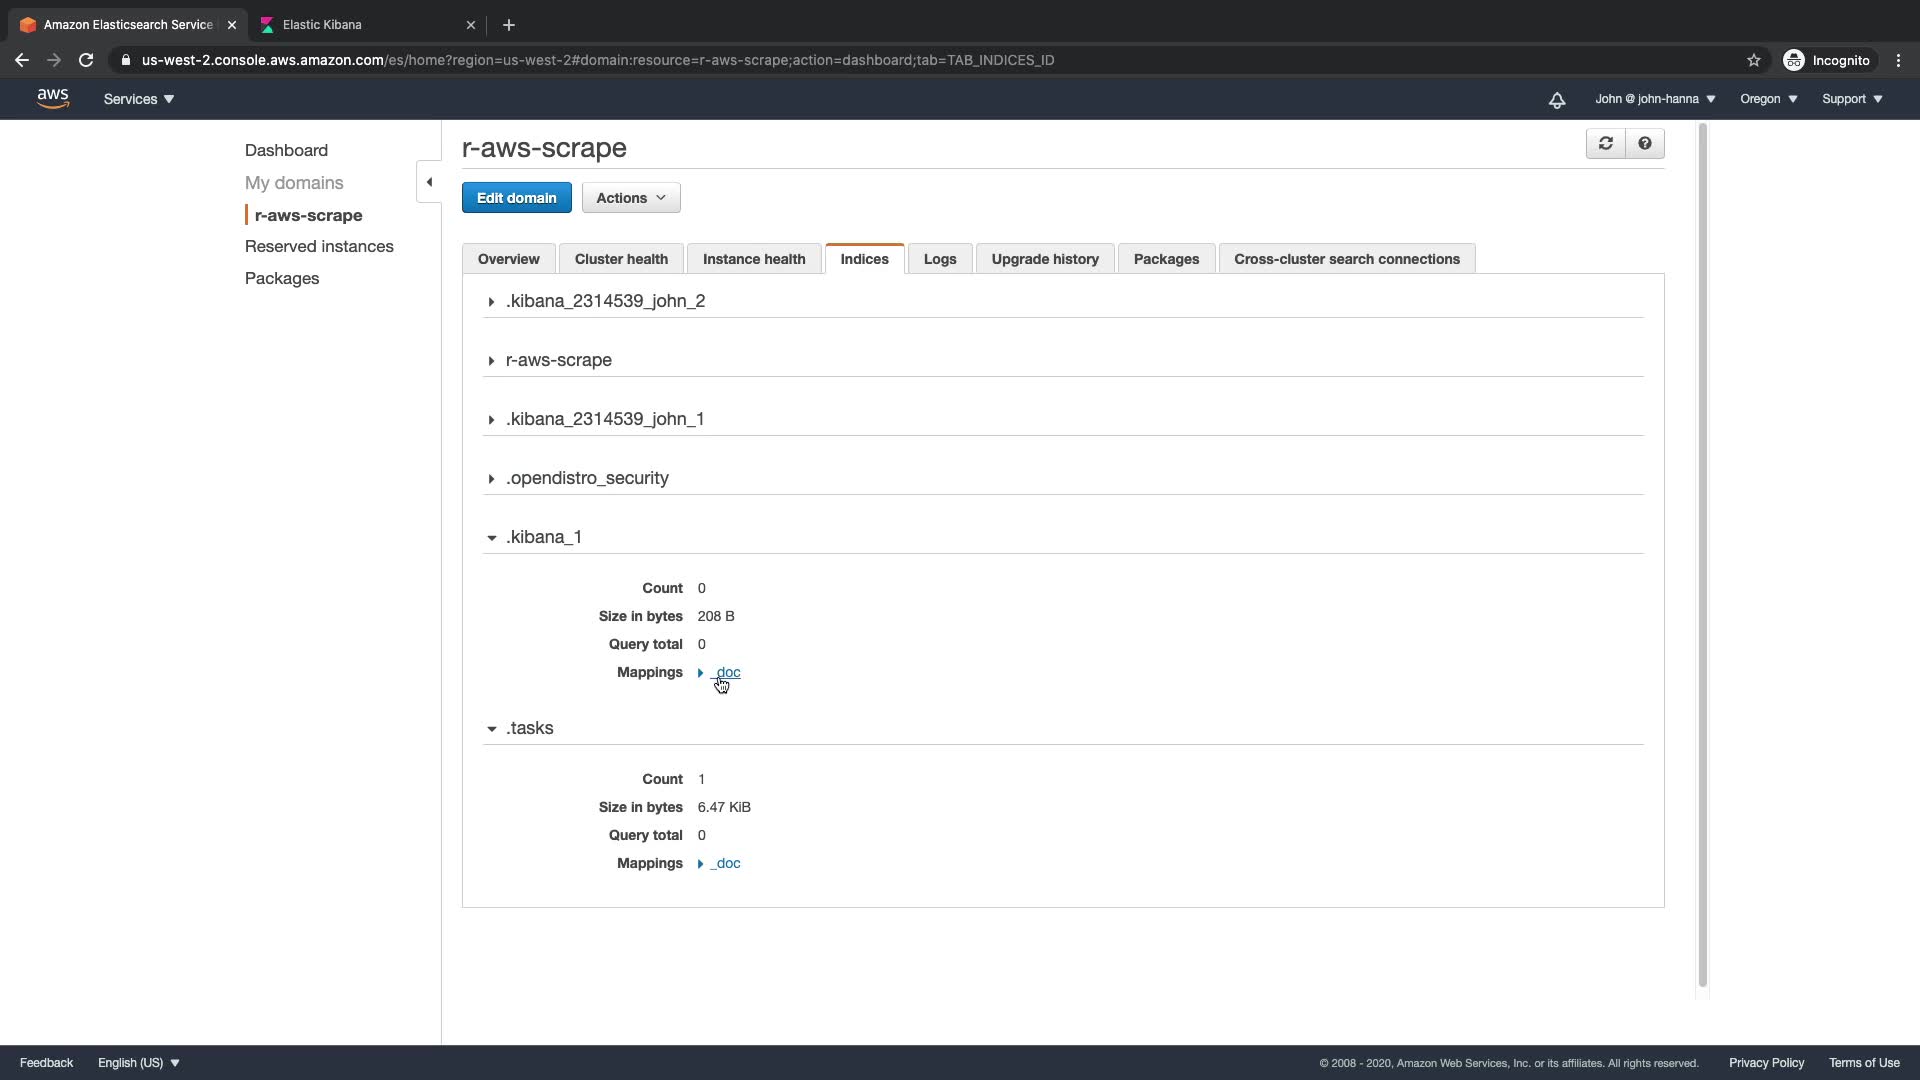This screenshot has width=1920, height=1080.
Task: Open the Services menu
Action: (x=139, y=99)
